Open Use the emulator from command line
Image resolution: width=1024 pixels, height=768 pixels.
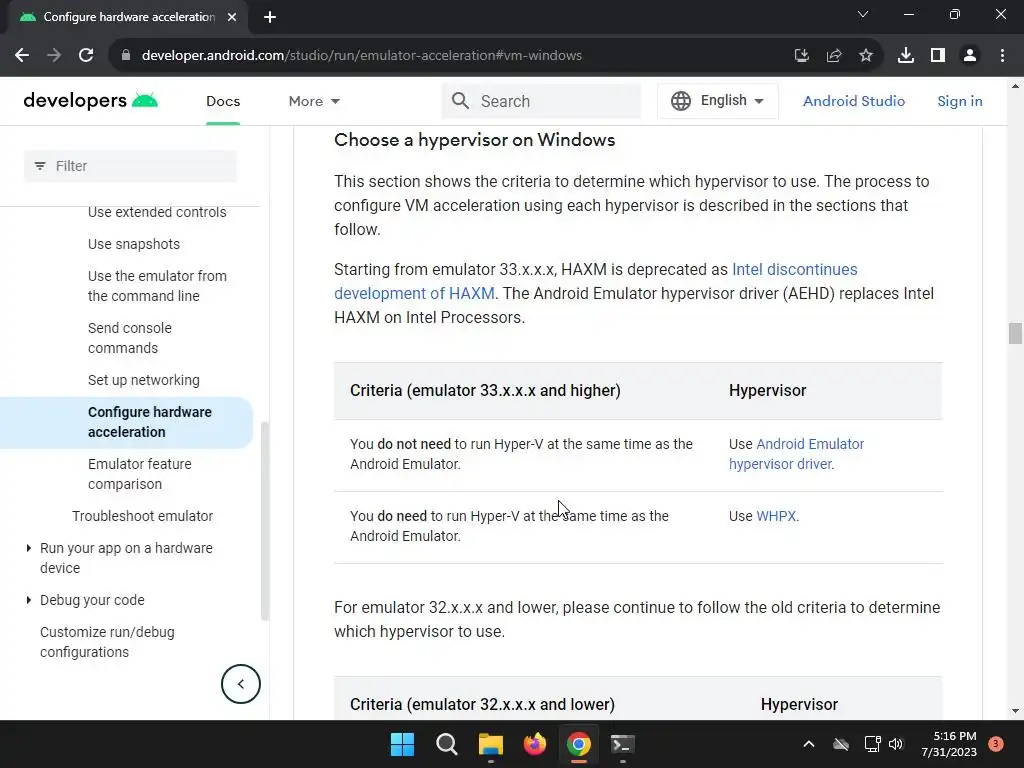click(157, 286)
